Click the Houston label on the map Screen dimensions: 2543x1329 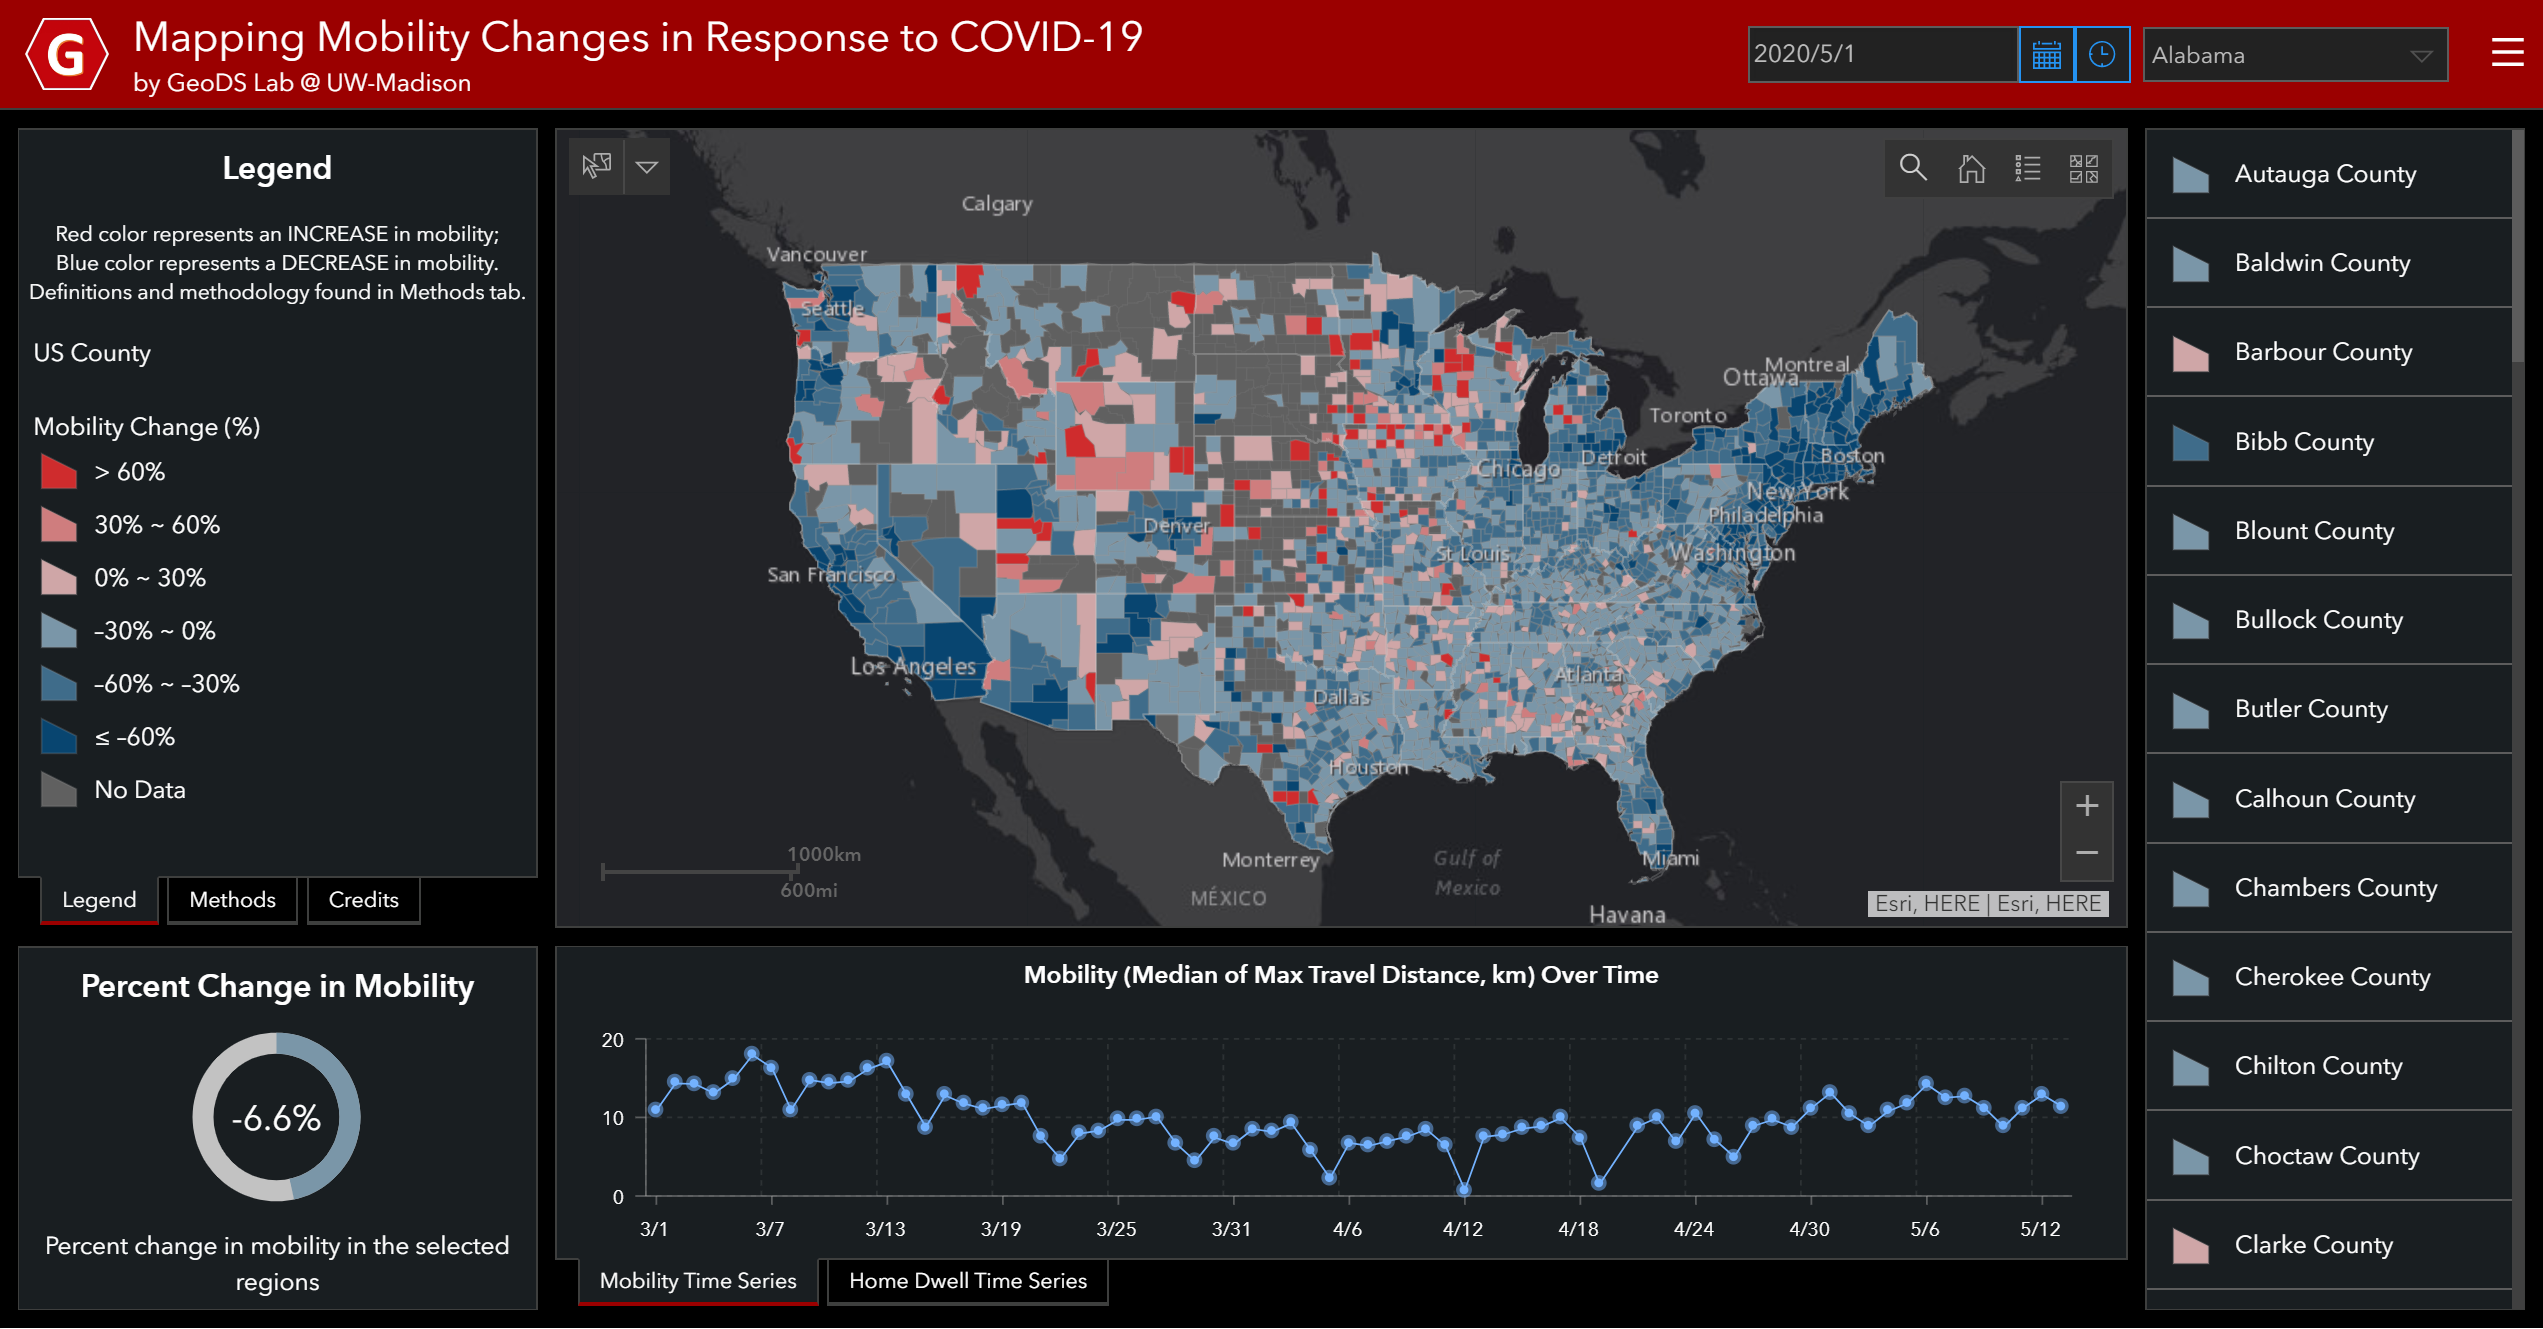coord(1368,767)
